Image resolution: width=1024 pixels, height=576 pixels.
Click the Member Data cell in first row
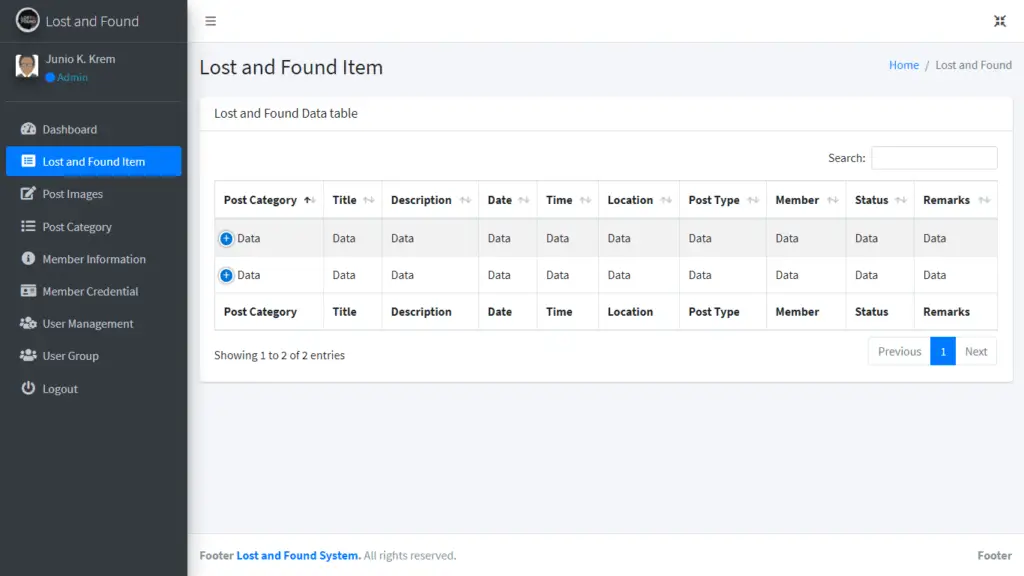(787, 238)
